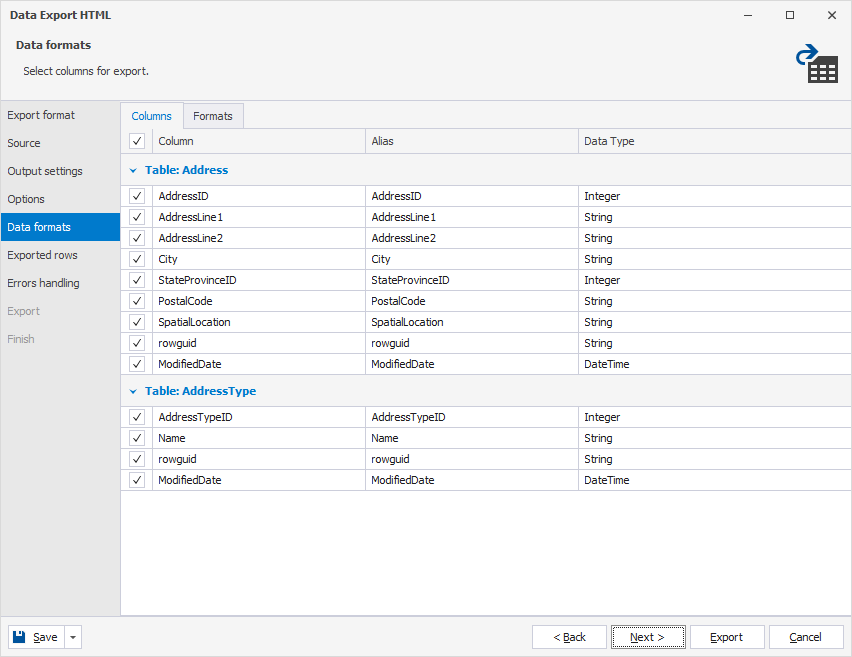Select the alias cell for Name
The width and height of the screenshot is (852, 657).
click(472, 438)
